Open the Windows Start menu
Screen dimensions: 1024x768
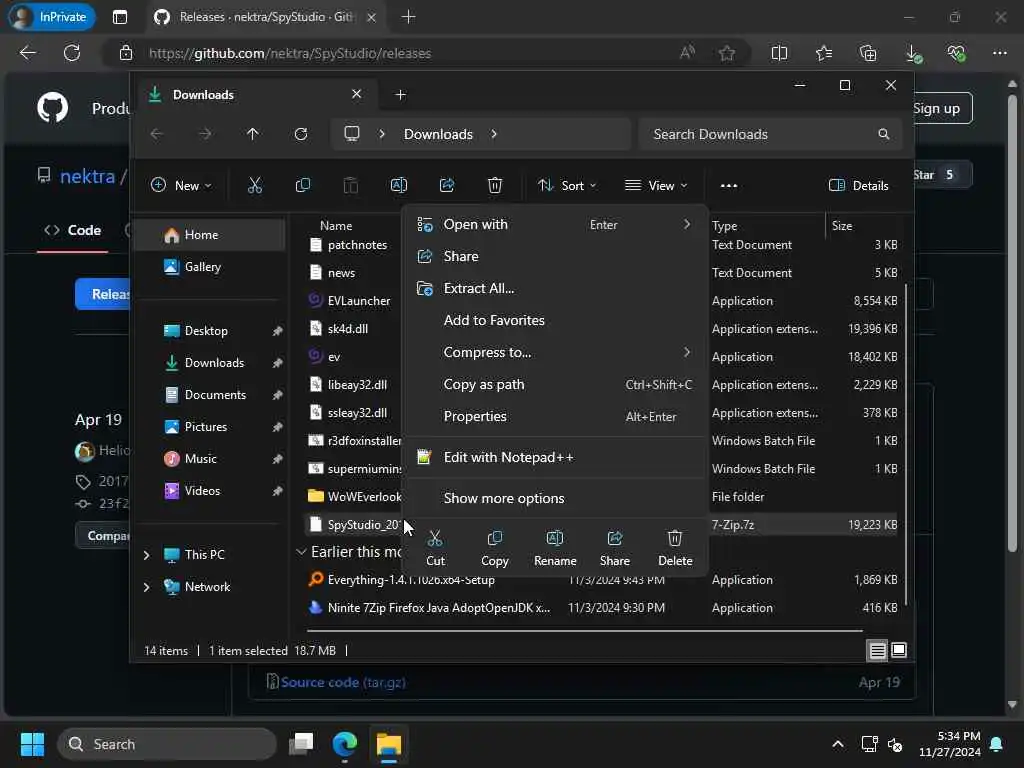click(x=32, y=744)
